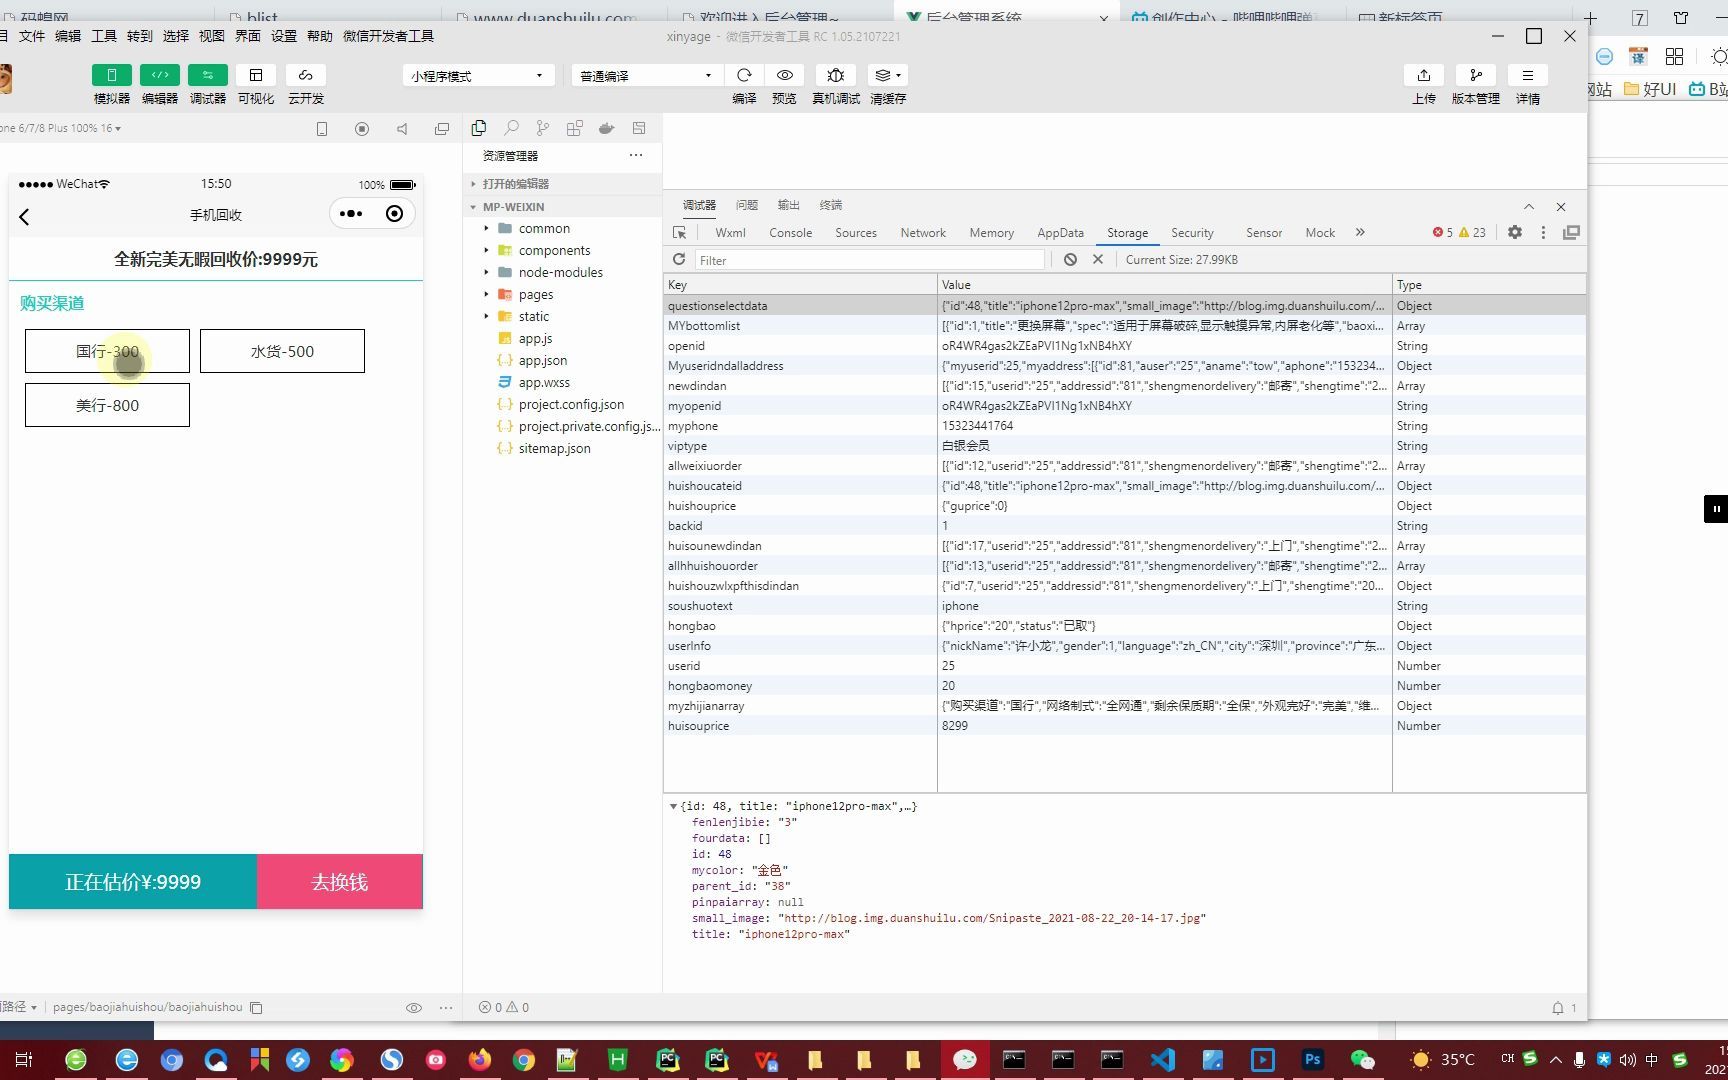Focus the Storage Filter input field
This screenshot has height=1080, width=1728.
(869, 260)
